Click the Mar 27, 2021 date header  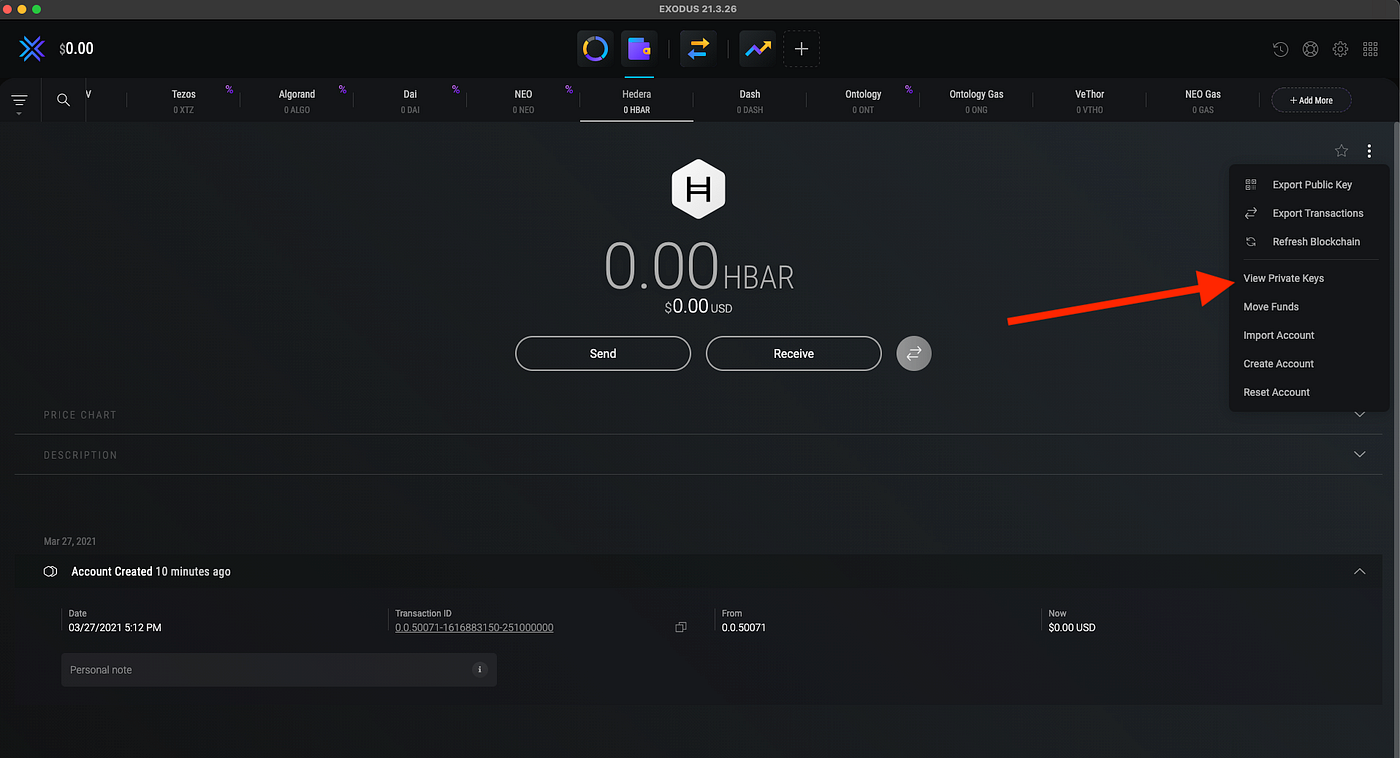pos(70,541)
